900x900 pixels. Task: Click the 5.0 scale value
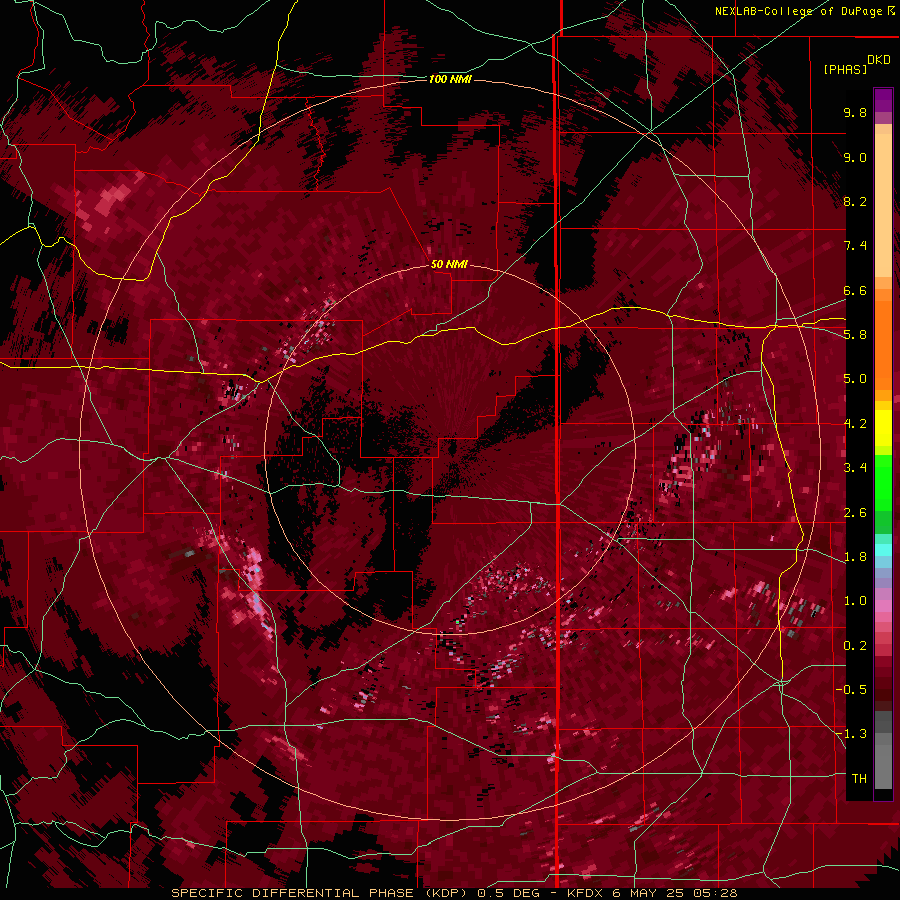pos(855,379)
